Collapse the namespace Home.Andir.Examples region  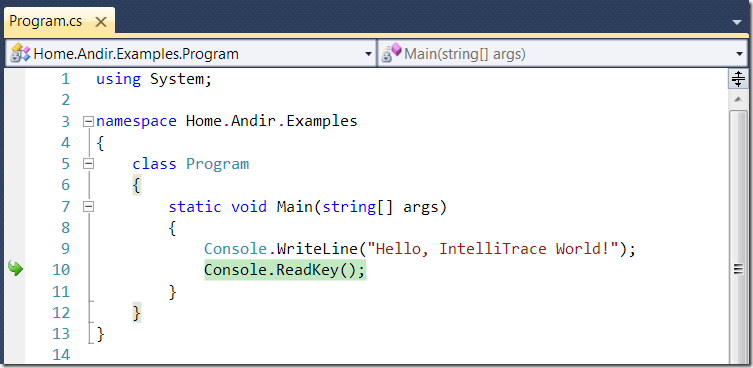point(88,122)
